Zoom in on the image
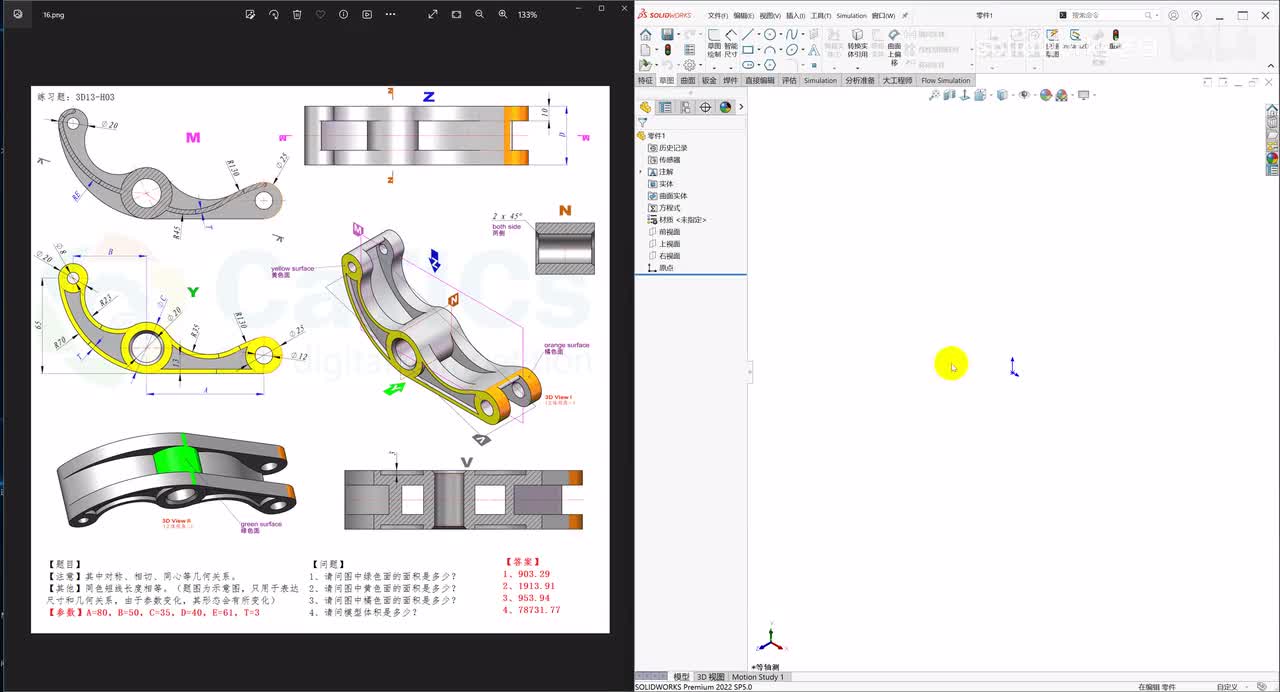 click(x=502, y=15)
